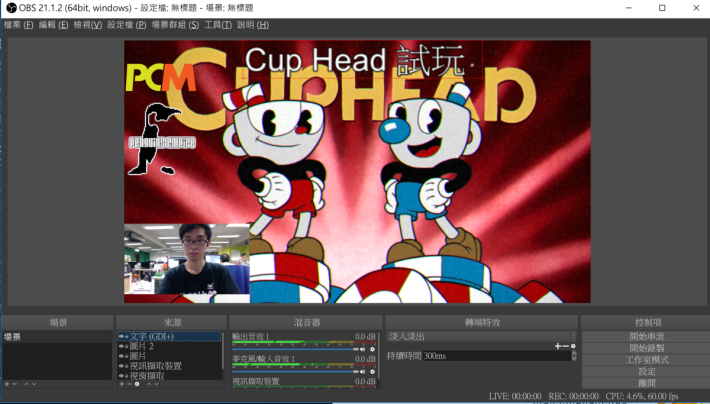The image size is (710, 404).
Task: Open 設定 settings button
Action: 647,371
